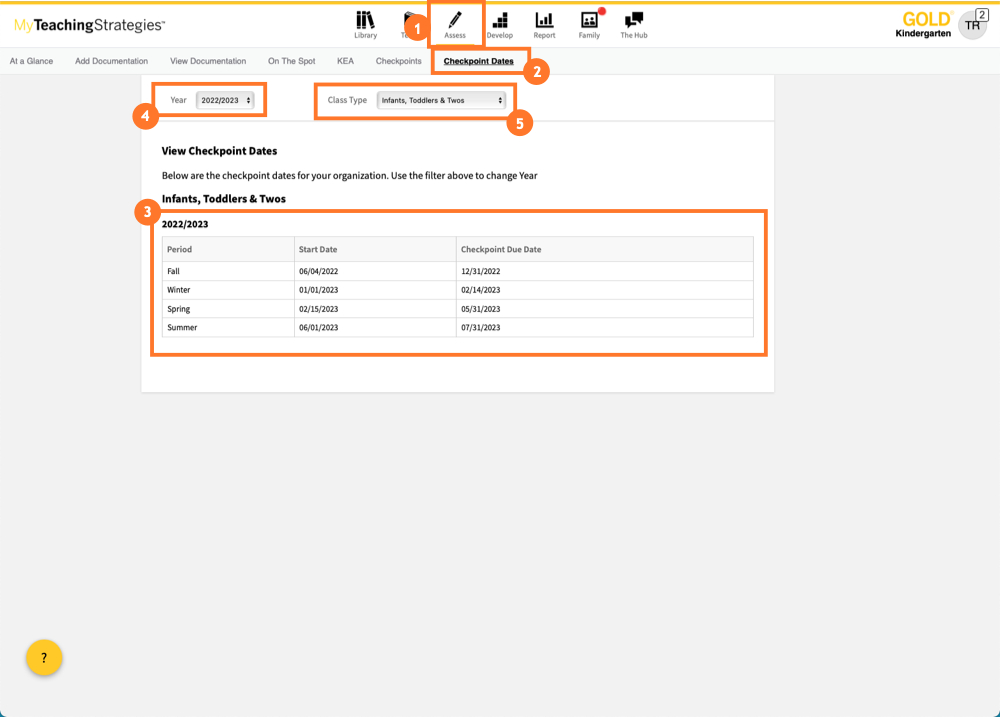Expand the Year dropdown showing 2022/2023
Screen dimensions: 1000x717
pos(225,100)
